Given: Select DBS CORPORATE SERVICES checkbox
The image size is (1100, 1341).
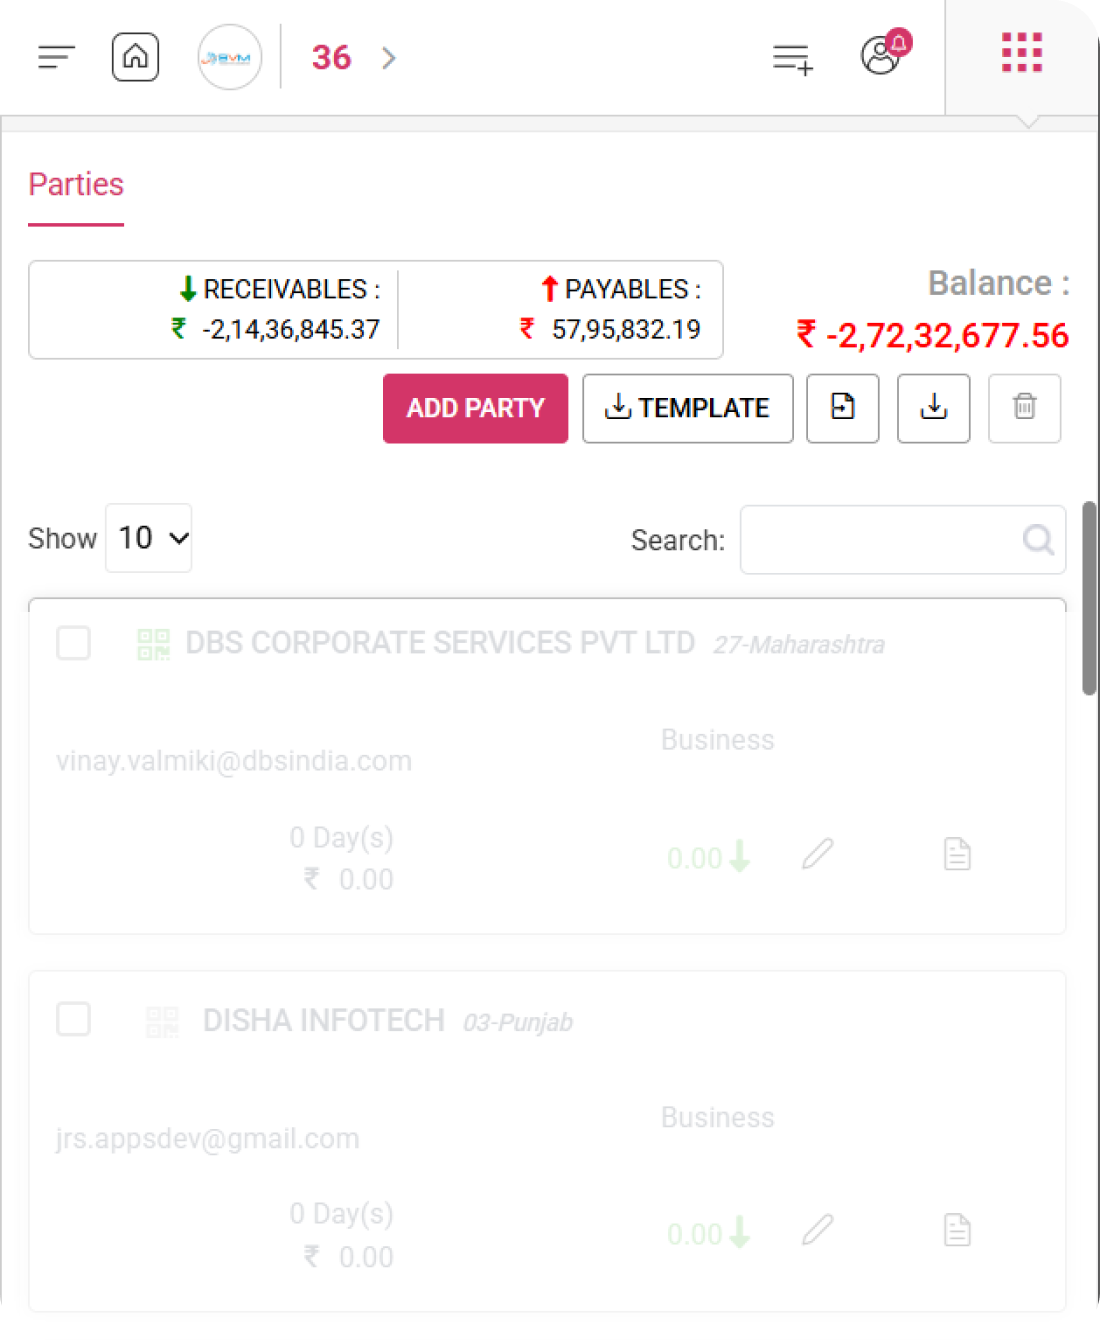Looking at the screenshot, I should pyautogui.click(x=73, y=643).
